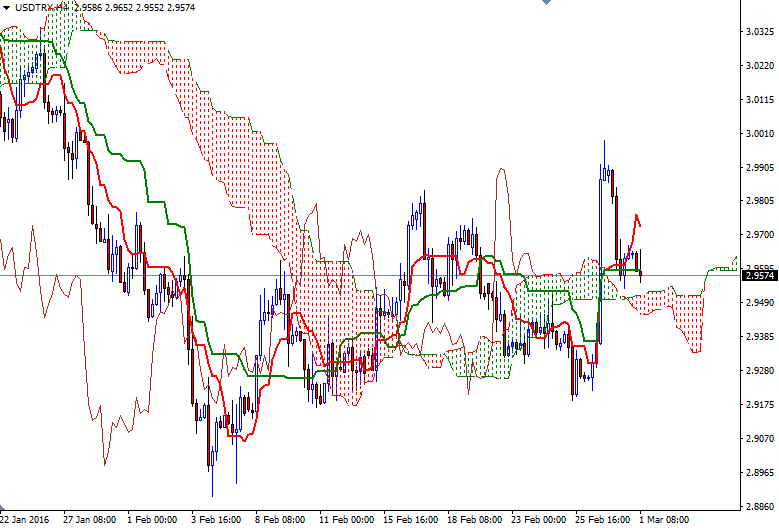Click the 2.9905 price axis label

(x=760, y=167)
